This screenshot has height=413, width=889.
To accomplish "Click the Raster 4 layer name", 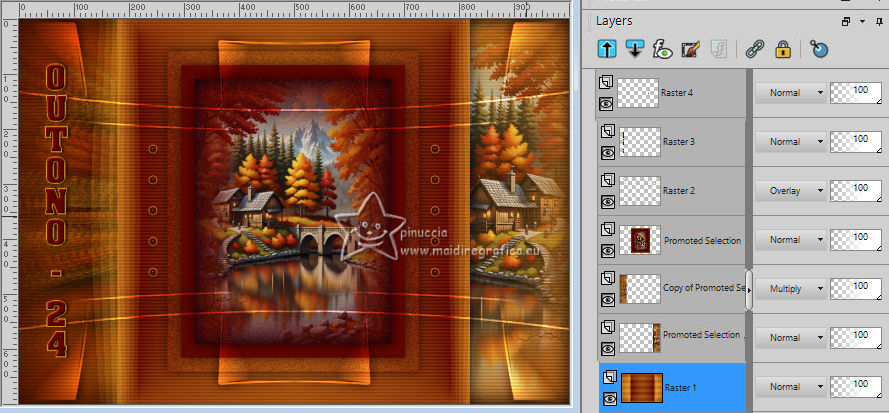I will pos(677,93).
